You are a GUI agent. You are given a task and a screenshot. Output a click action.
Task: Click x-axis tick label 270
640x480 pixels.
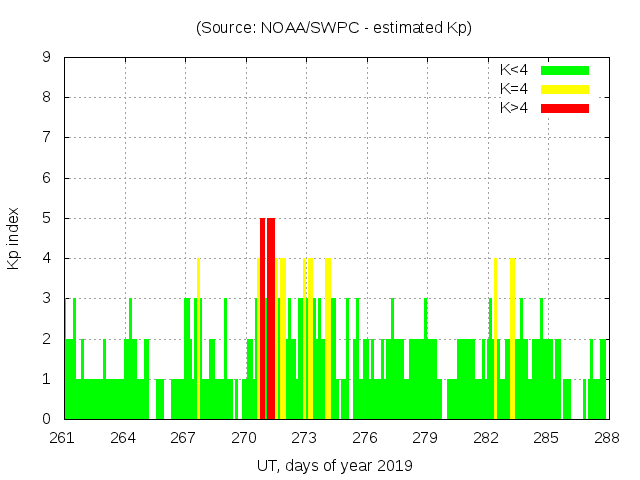(245, 438)
